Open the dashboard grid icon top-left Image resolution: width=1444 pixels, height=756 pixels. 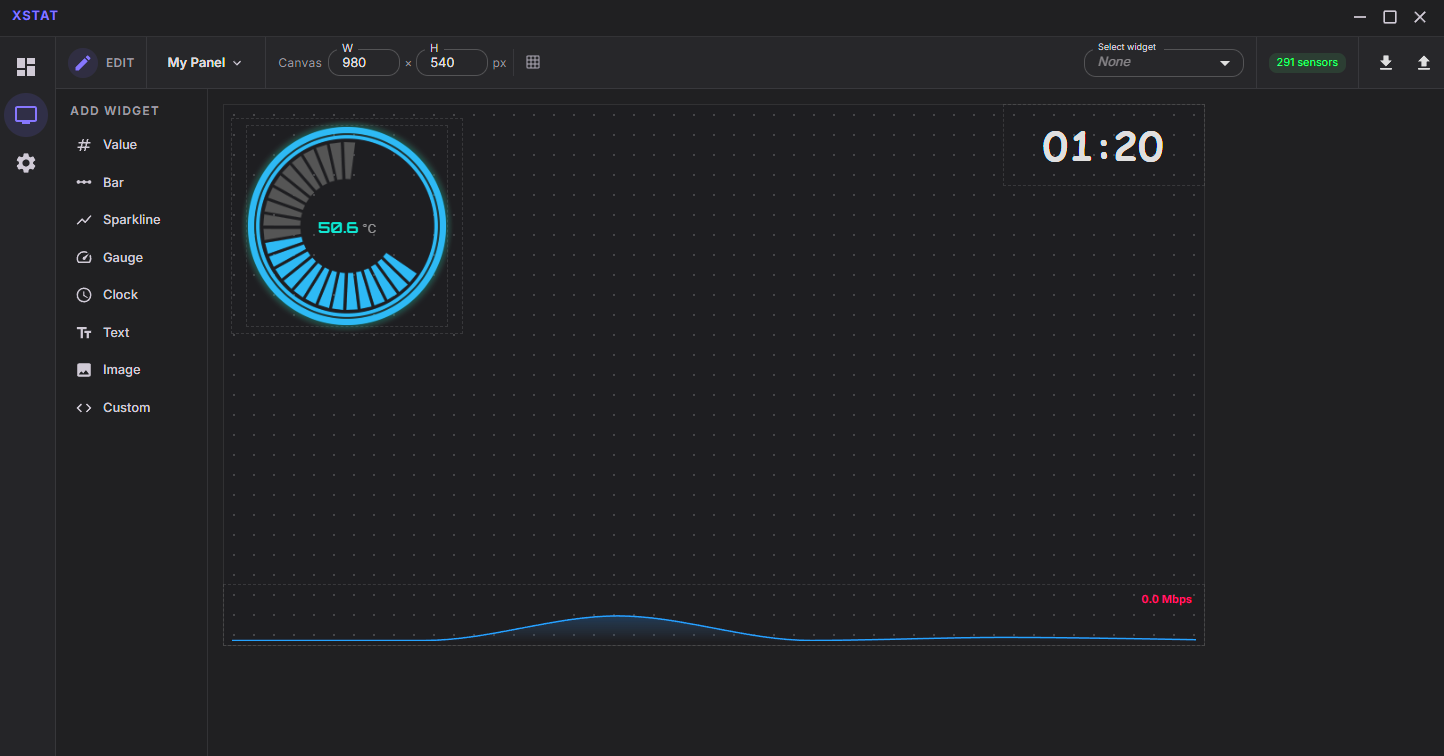[x=26, y=67]
